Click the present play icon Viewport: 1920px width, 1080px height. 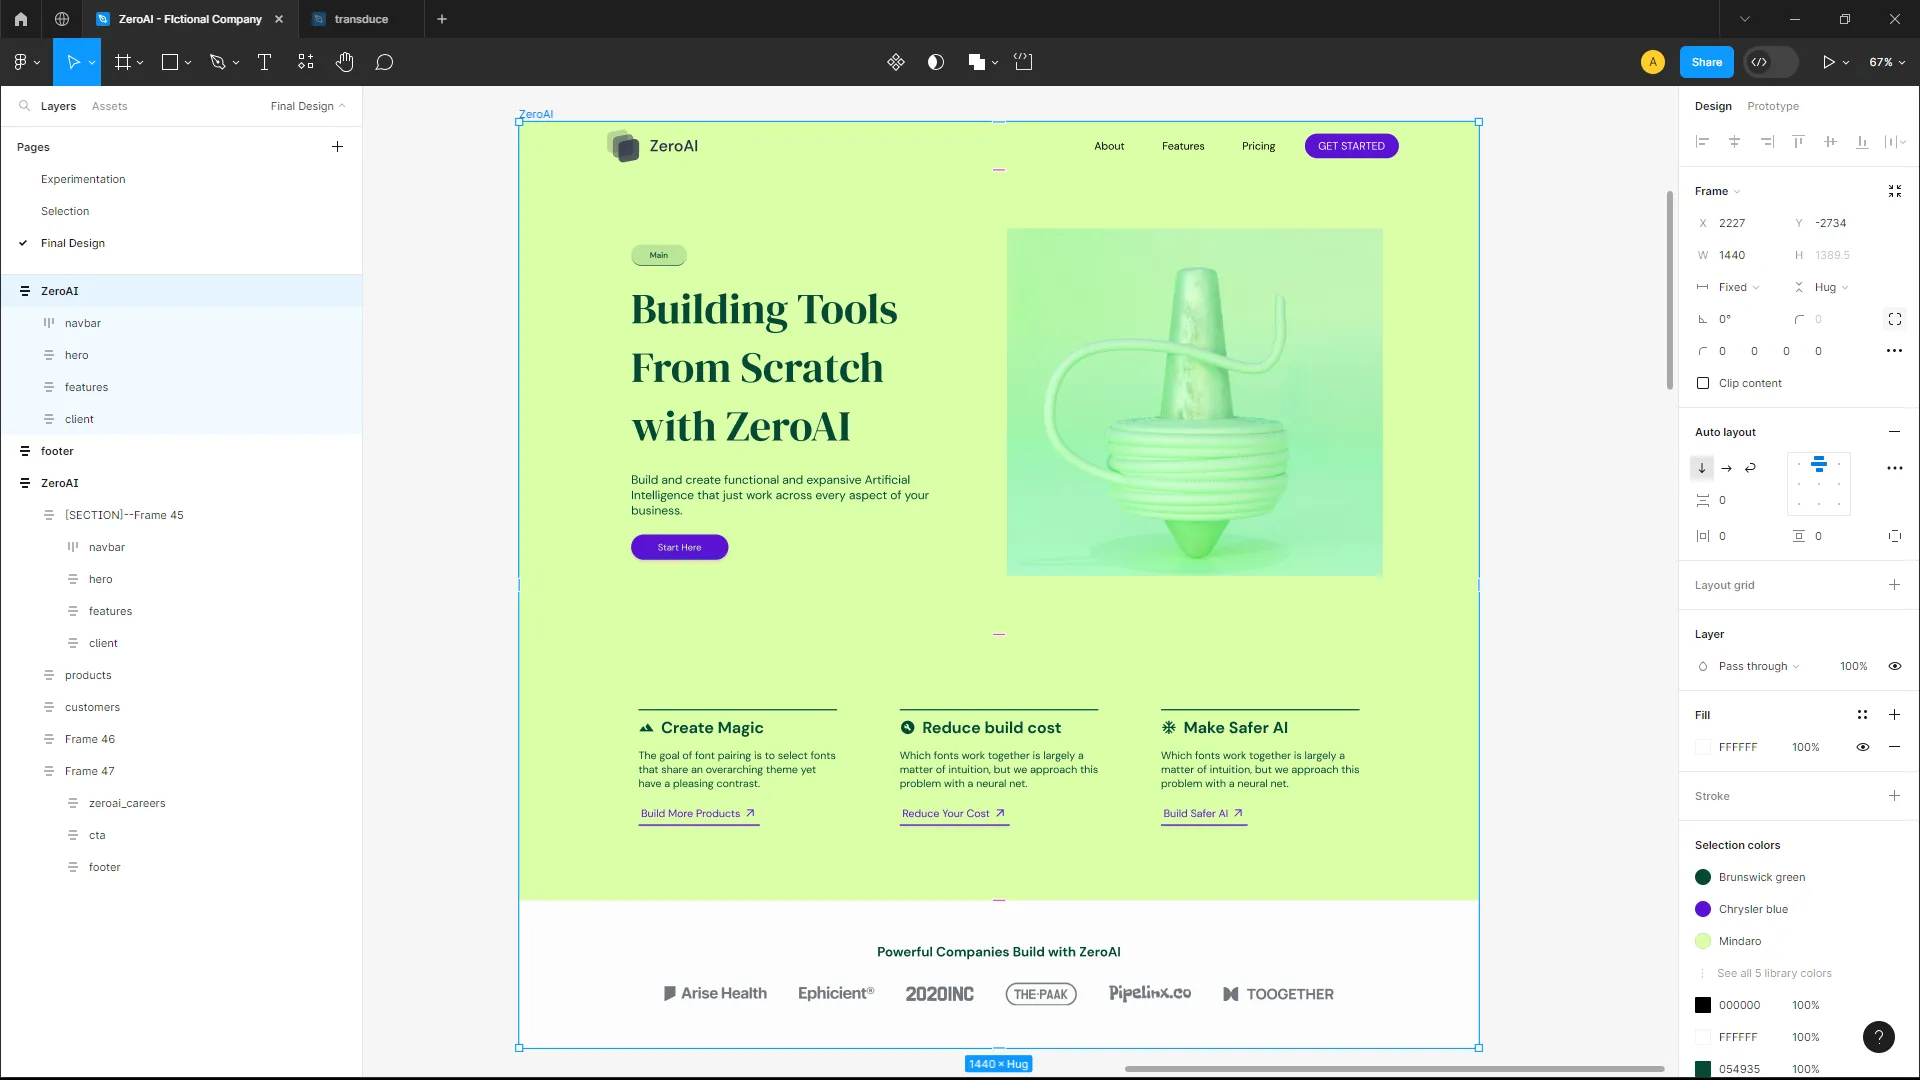1828,62
